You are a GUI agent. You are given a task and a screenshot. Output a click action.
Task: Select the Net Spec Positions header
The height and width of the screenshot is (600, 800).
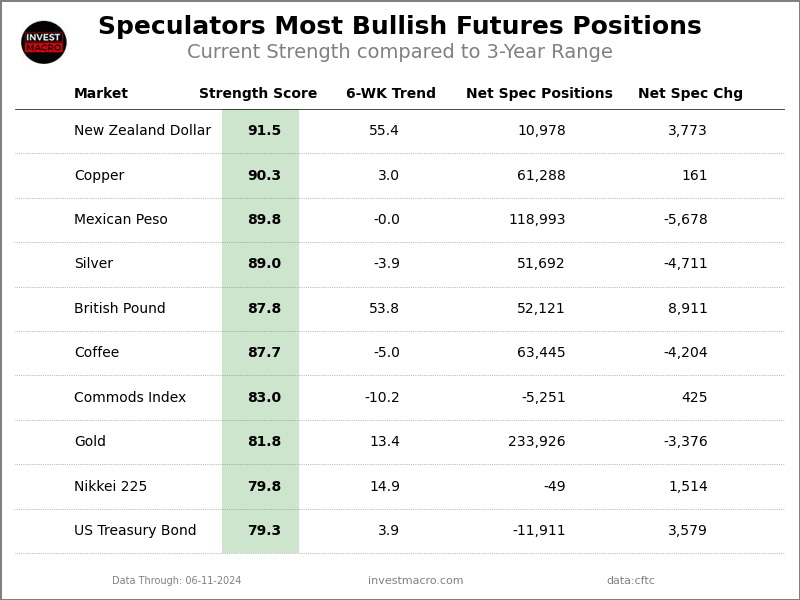(539, 94)
